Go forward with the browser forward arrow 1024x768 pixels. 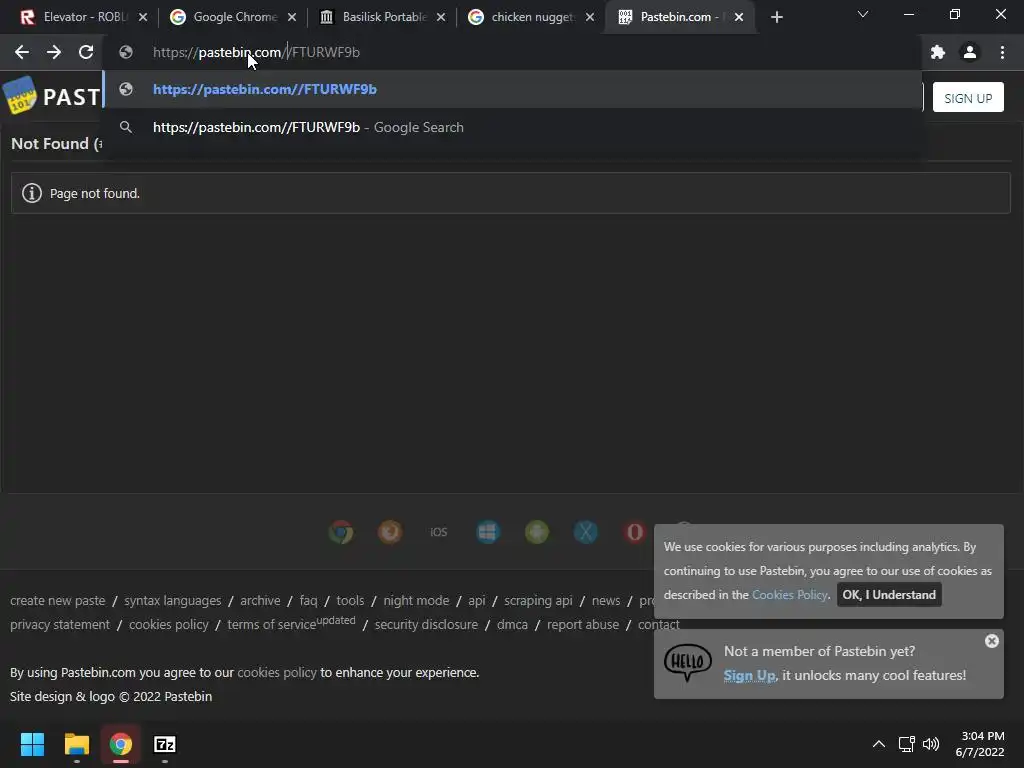54,52
